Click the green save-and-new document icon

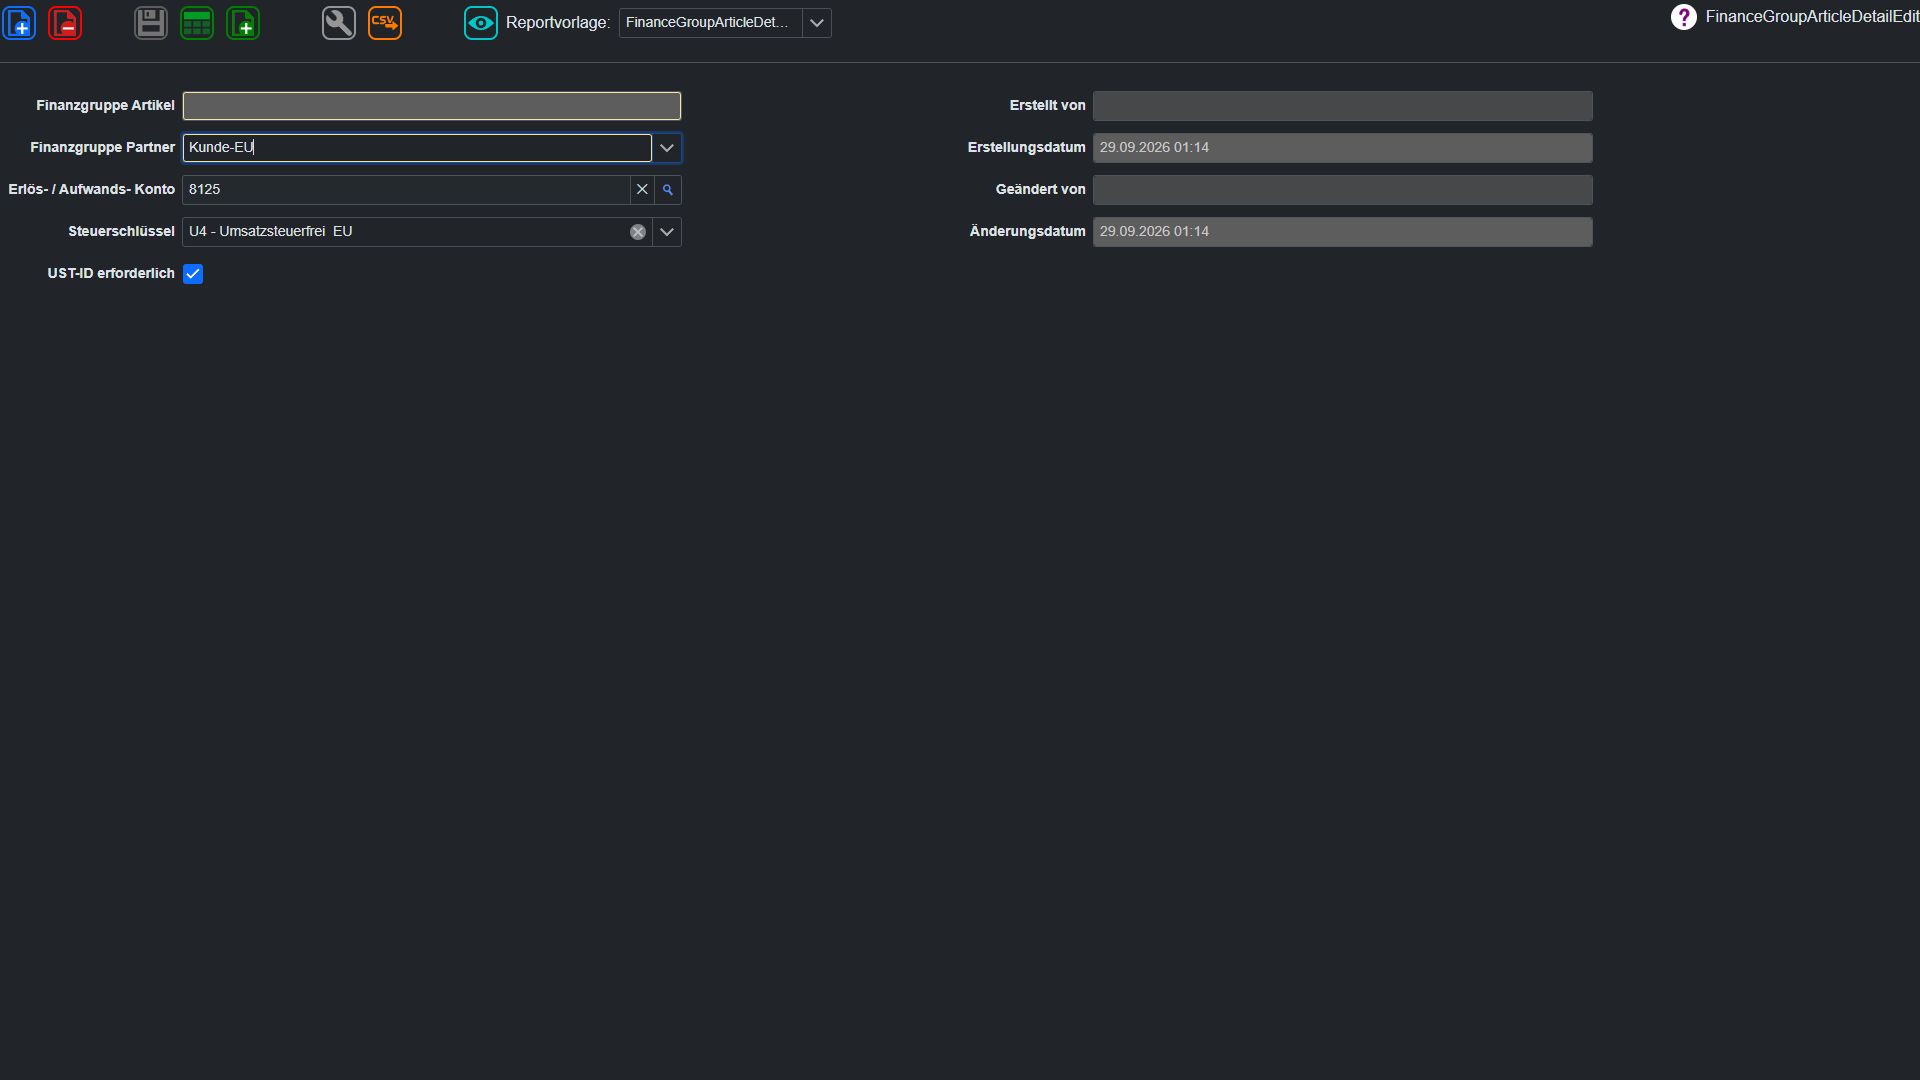click(243, 23)
